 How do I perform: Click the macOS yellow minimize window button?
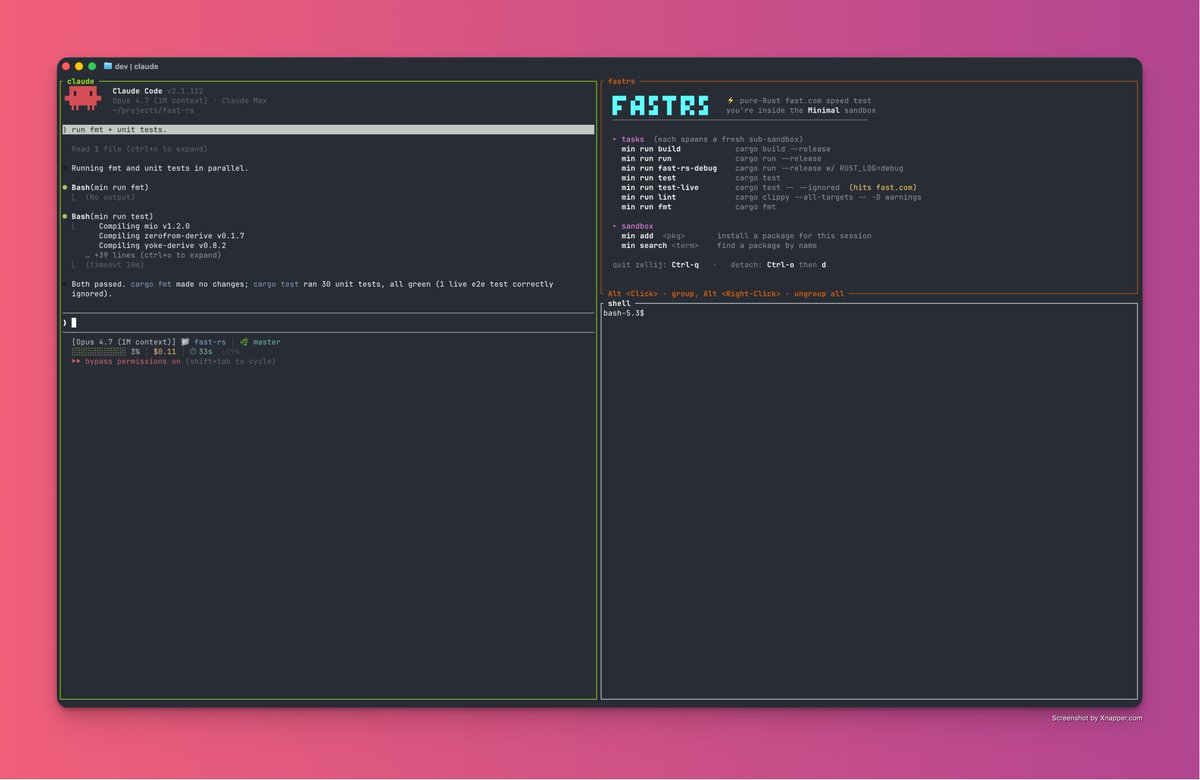tap(79, 66)
